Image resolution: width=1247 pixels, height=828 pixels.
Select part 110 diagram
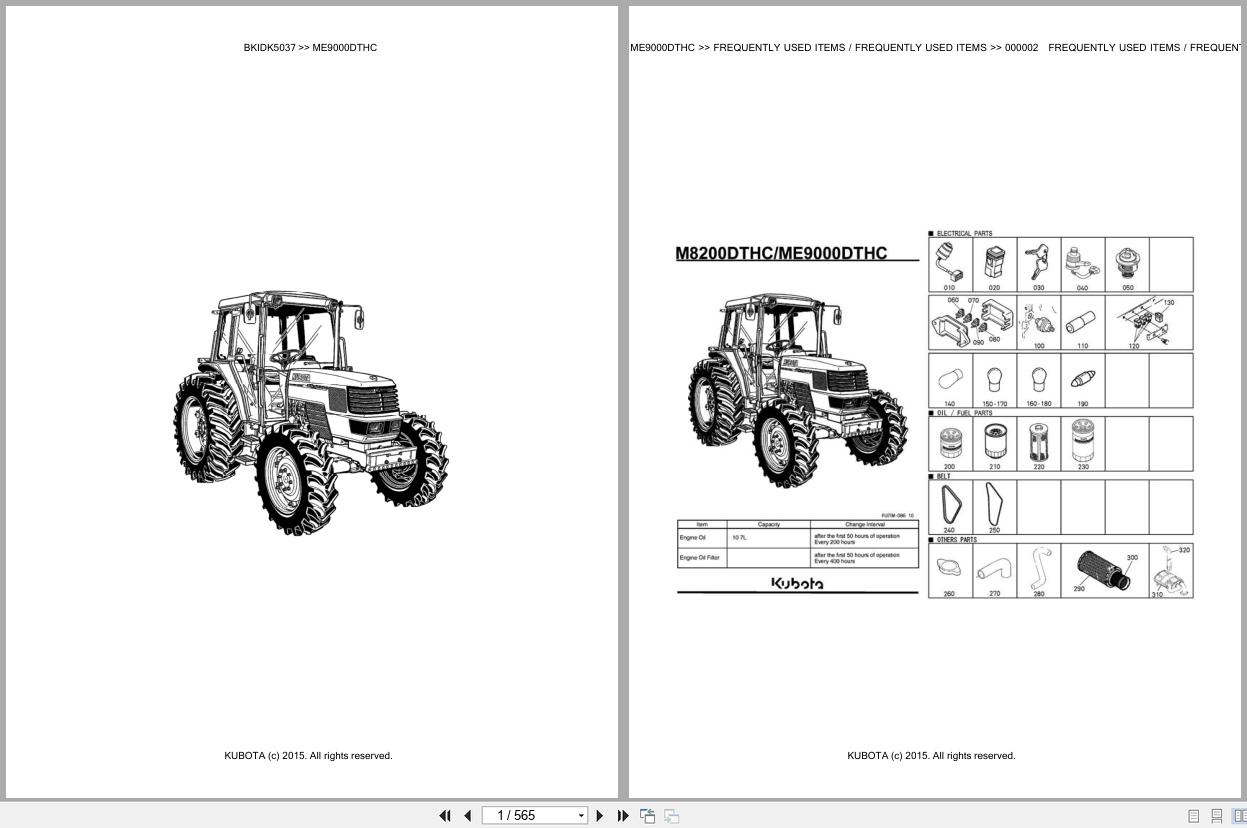(x=1082, y=322)
